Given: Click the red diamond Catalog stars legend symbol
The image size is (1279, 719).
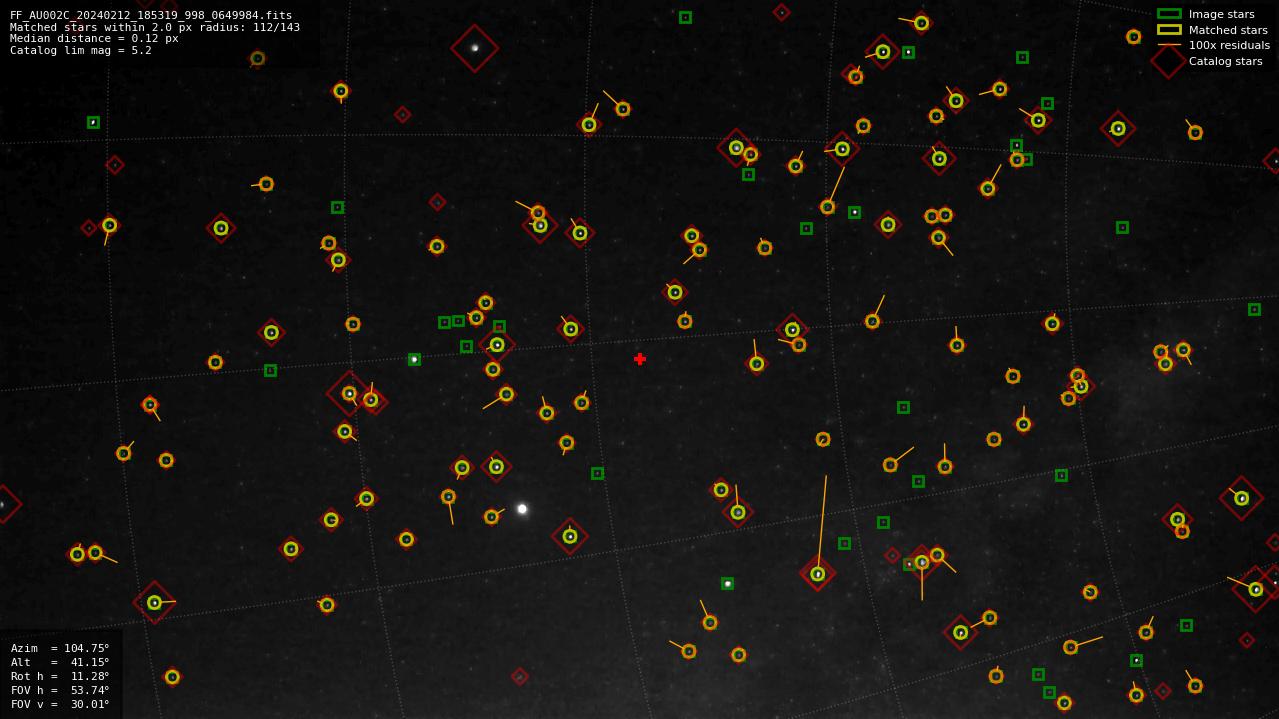Looking at the screenshot, I should click(x=1169, y=61).
